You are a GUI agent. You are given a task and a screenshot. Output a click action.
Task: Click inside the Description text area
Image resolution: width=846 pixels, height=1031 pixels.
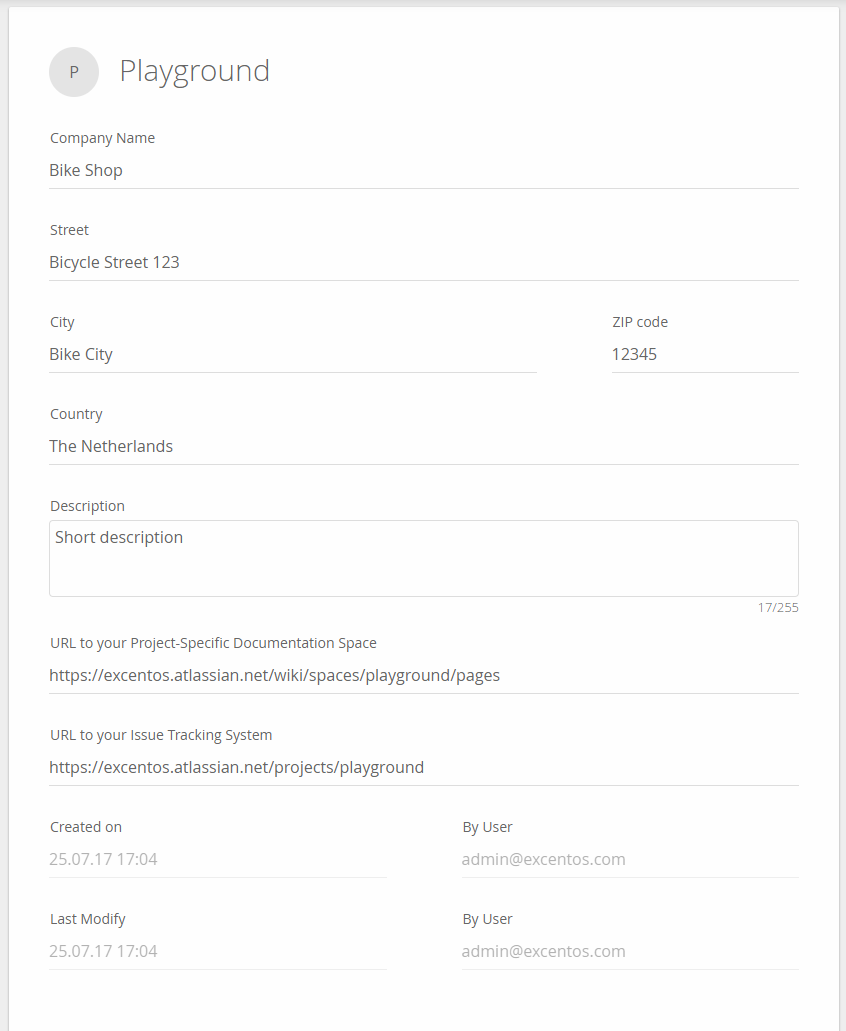(424, 559)
